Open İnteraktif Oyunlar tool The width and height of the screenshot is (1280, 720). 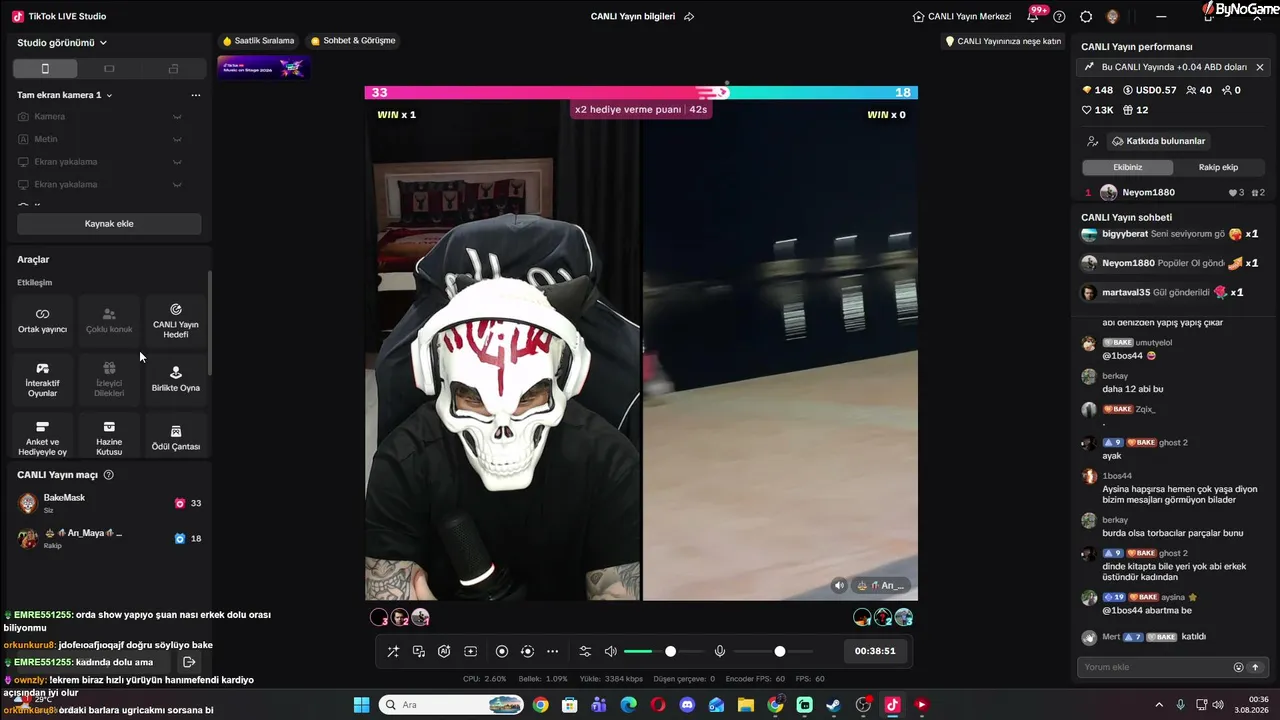tap(42, 379)
